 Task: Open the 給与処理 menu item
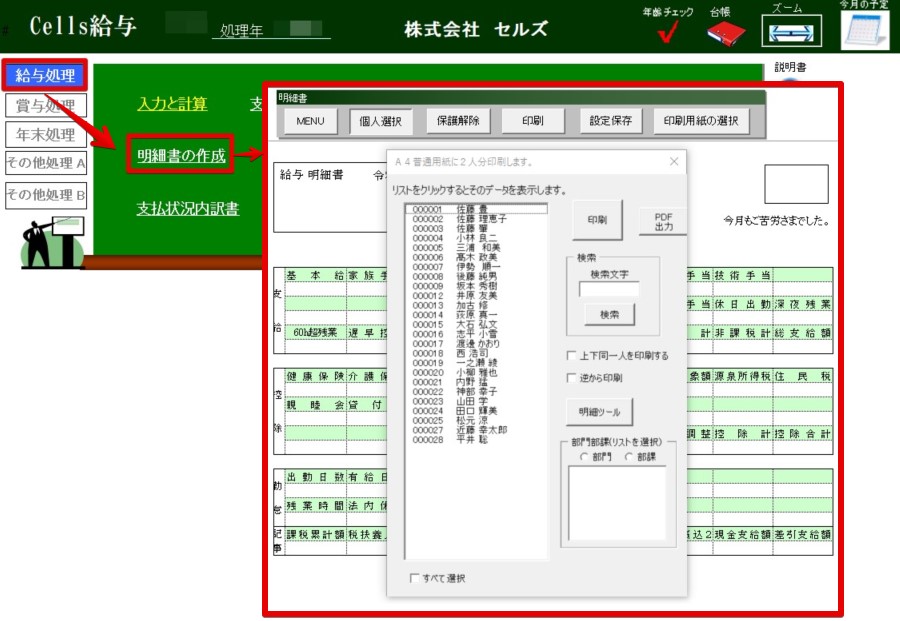45,75
